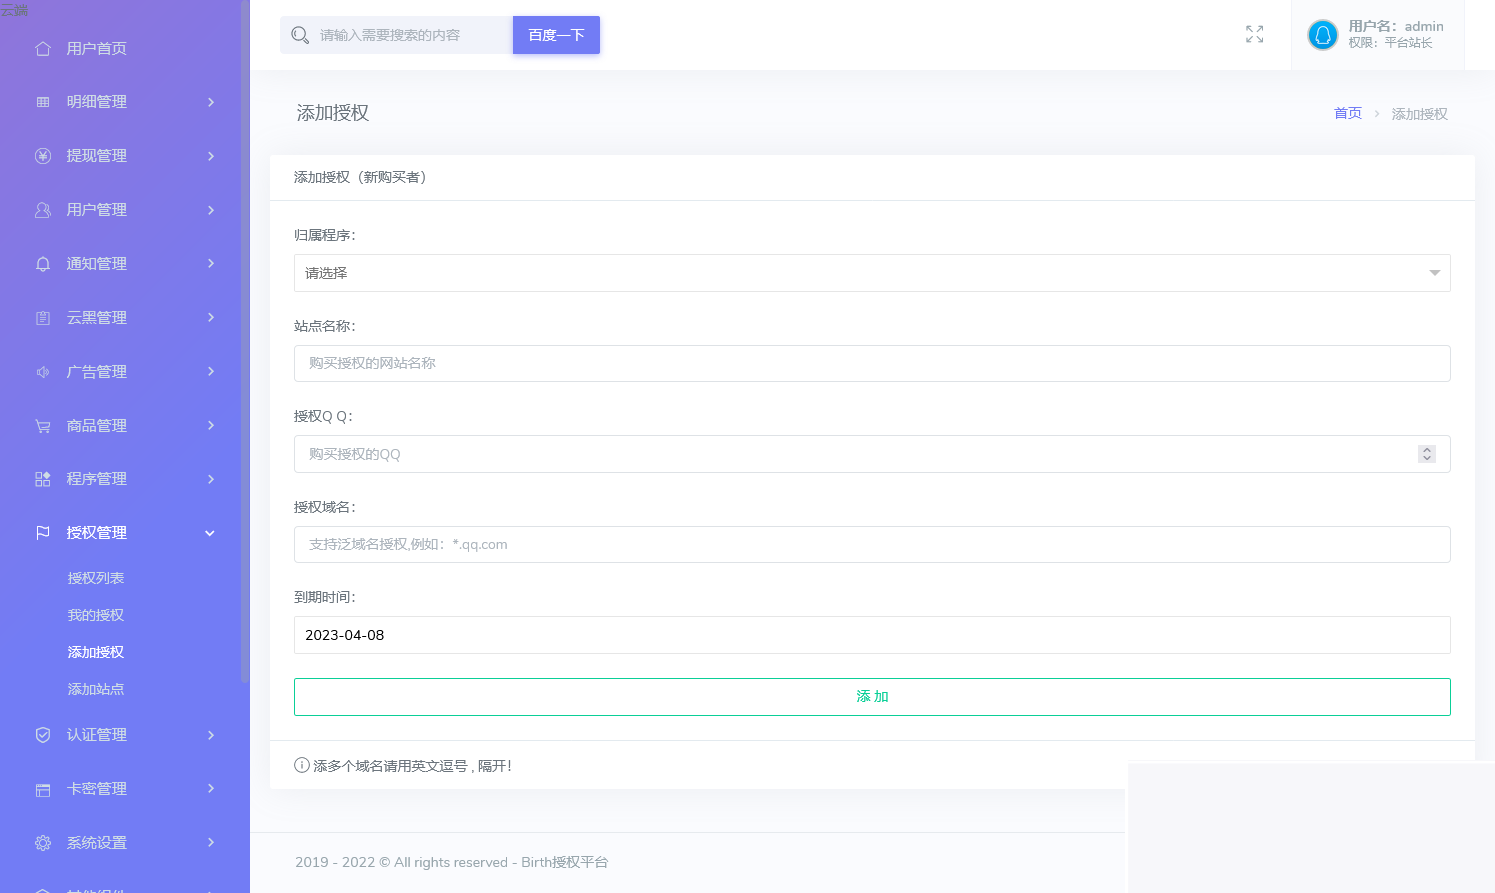Click the 首页 breadcrumb link
The image size is (1495, 893).
click(1347, 114)
